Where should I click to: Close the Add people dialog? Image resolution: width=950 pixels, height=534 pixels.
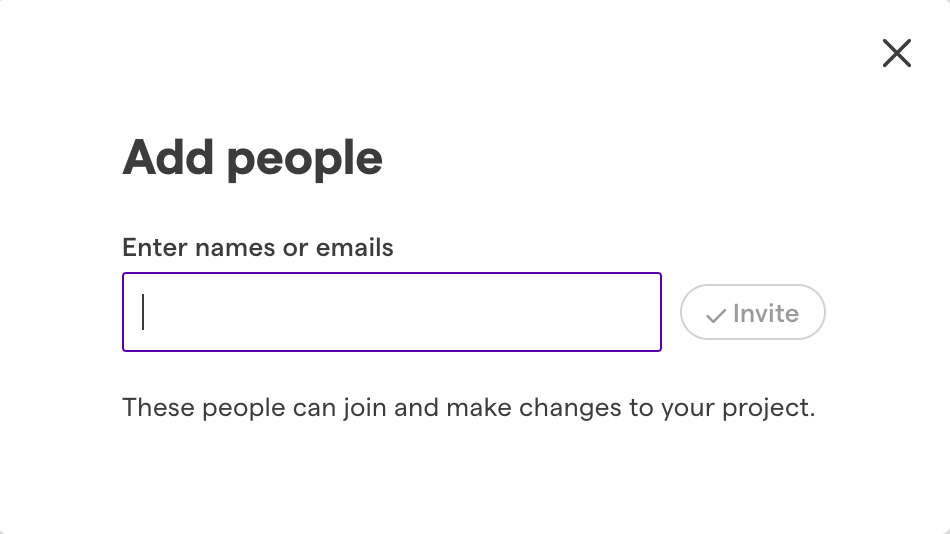pyautogui.click(x=897, y=53)
